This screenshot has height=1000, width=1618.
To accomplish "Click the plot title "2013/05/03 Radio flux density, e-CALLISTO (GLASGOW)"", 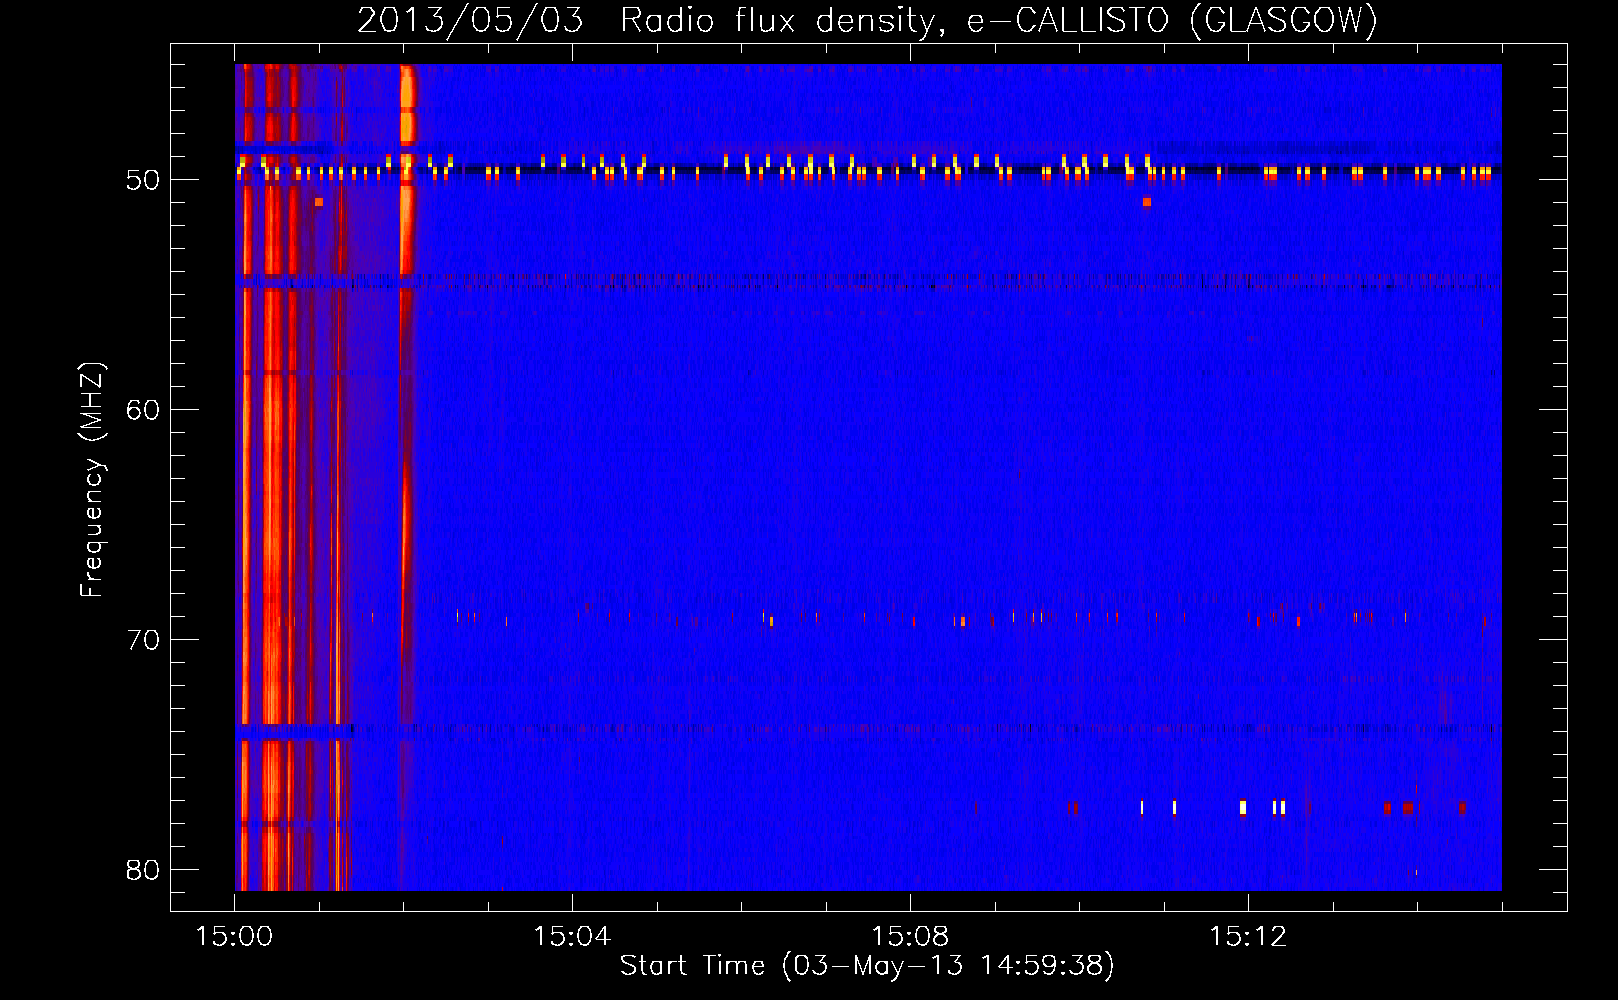I will pos(867,21).
